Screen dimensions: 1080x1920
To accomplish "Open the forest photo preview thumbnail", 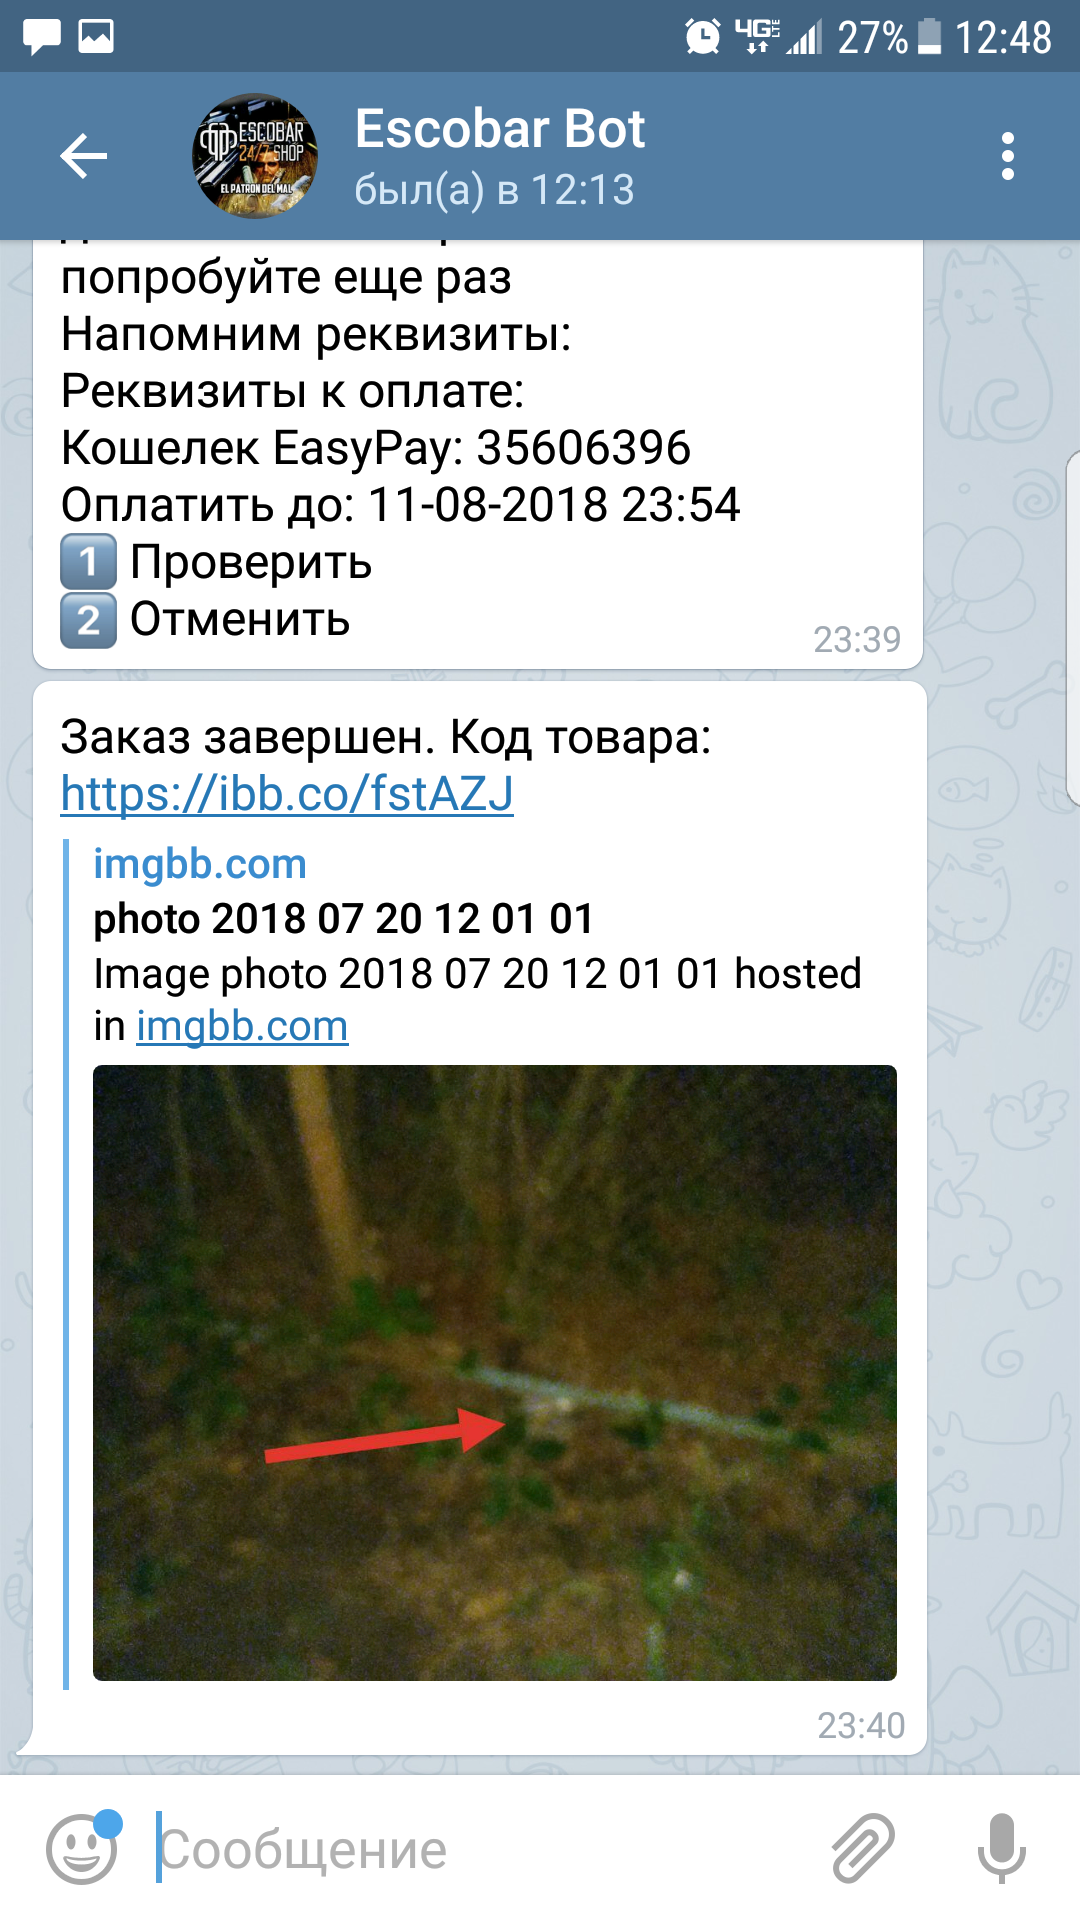I will [495, 1372].
